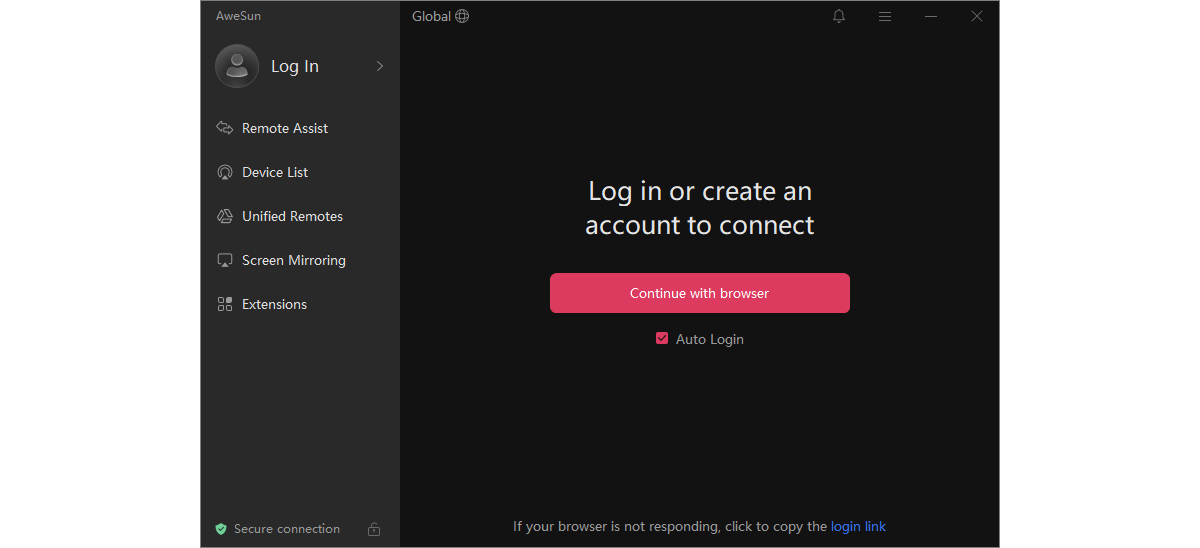Click the Remote Assist arrows icon
The width and height of the screenshot is (1200, 548).
(x=225, y=128)
